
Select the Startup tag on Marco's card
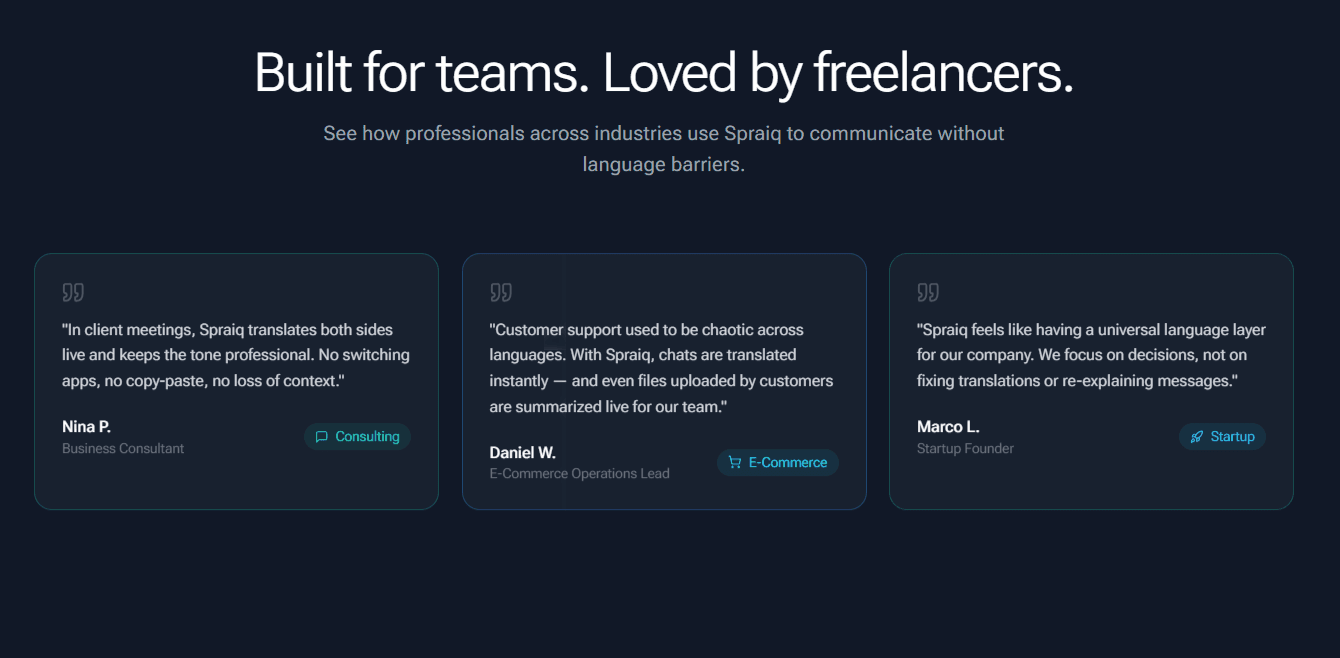point(1222,436)
